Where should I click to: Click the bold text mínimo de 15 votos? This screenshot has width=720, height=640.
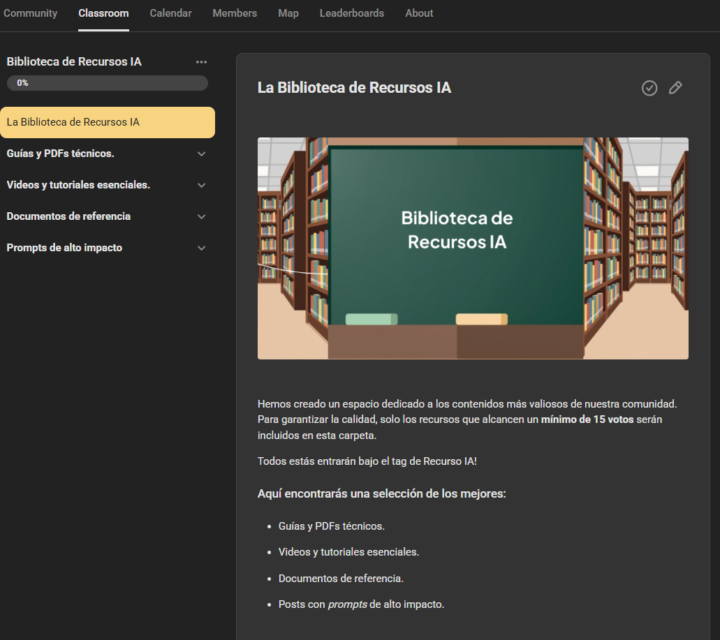[x=587, y=420]
